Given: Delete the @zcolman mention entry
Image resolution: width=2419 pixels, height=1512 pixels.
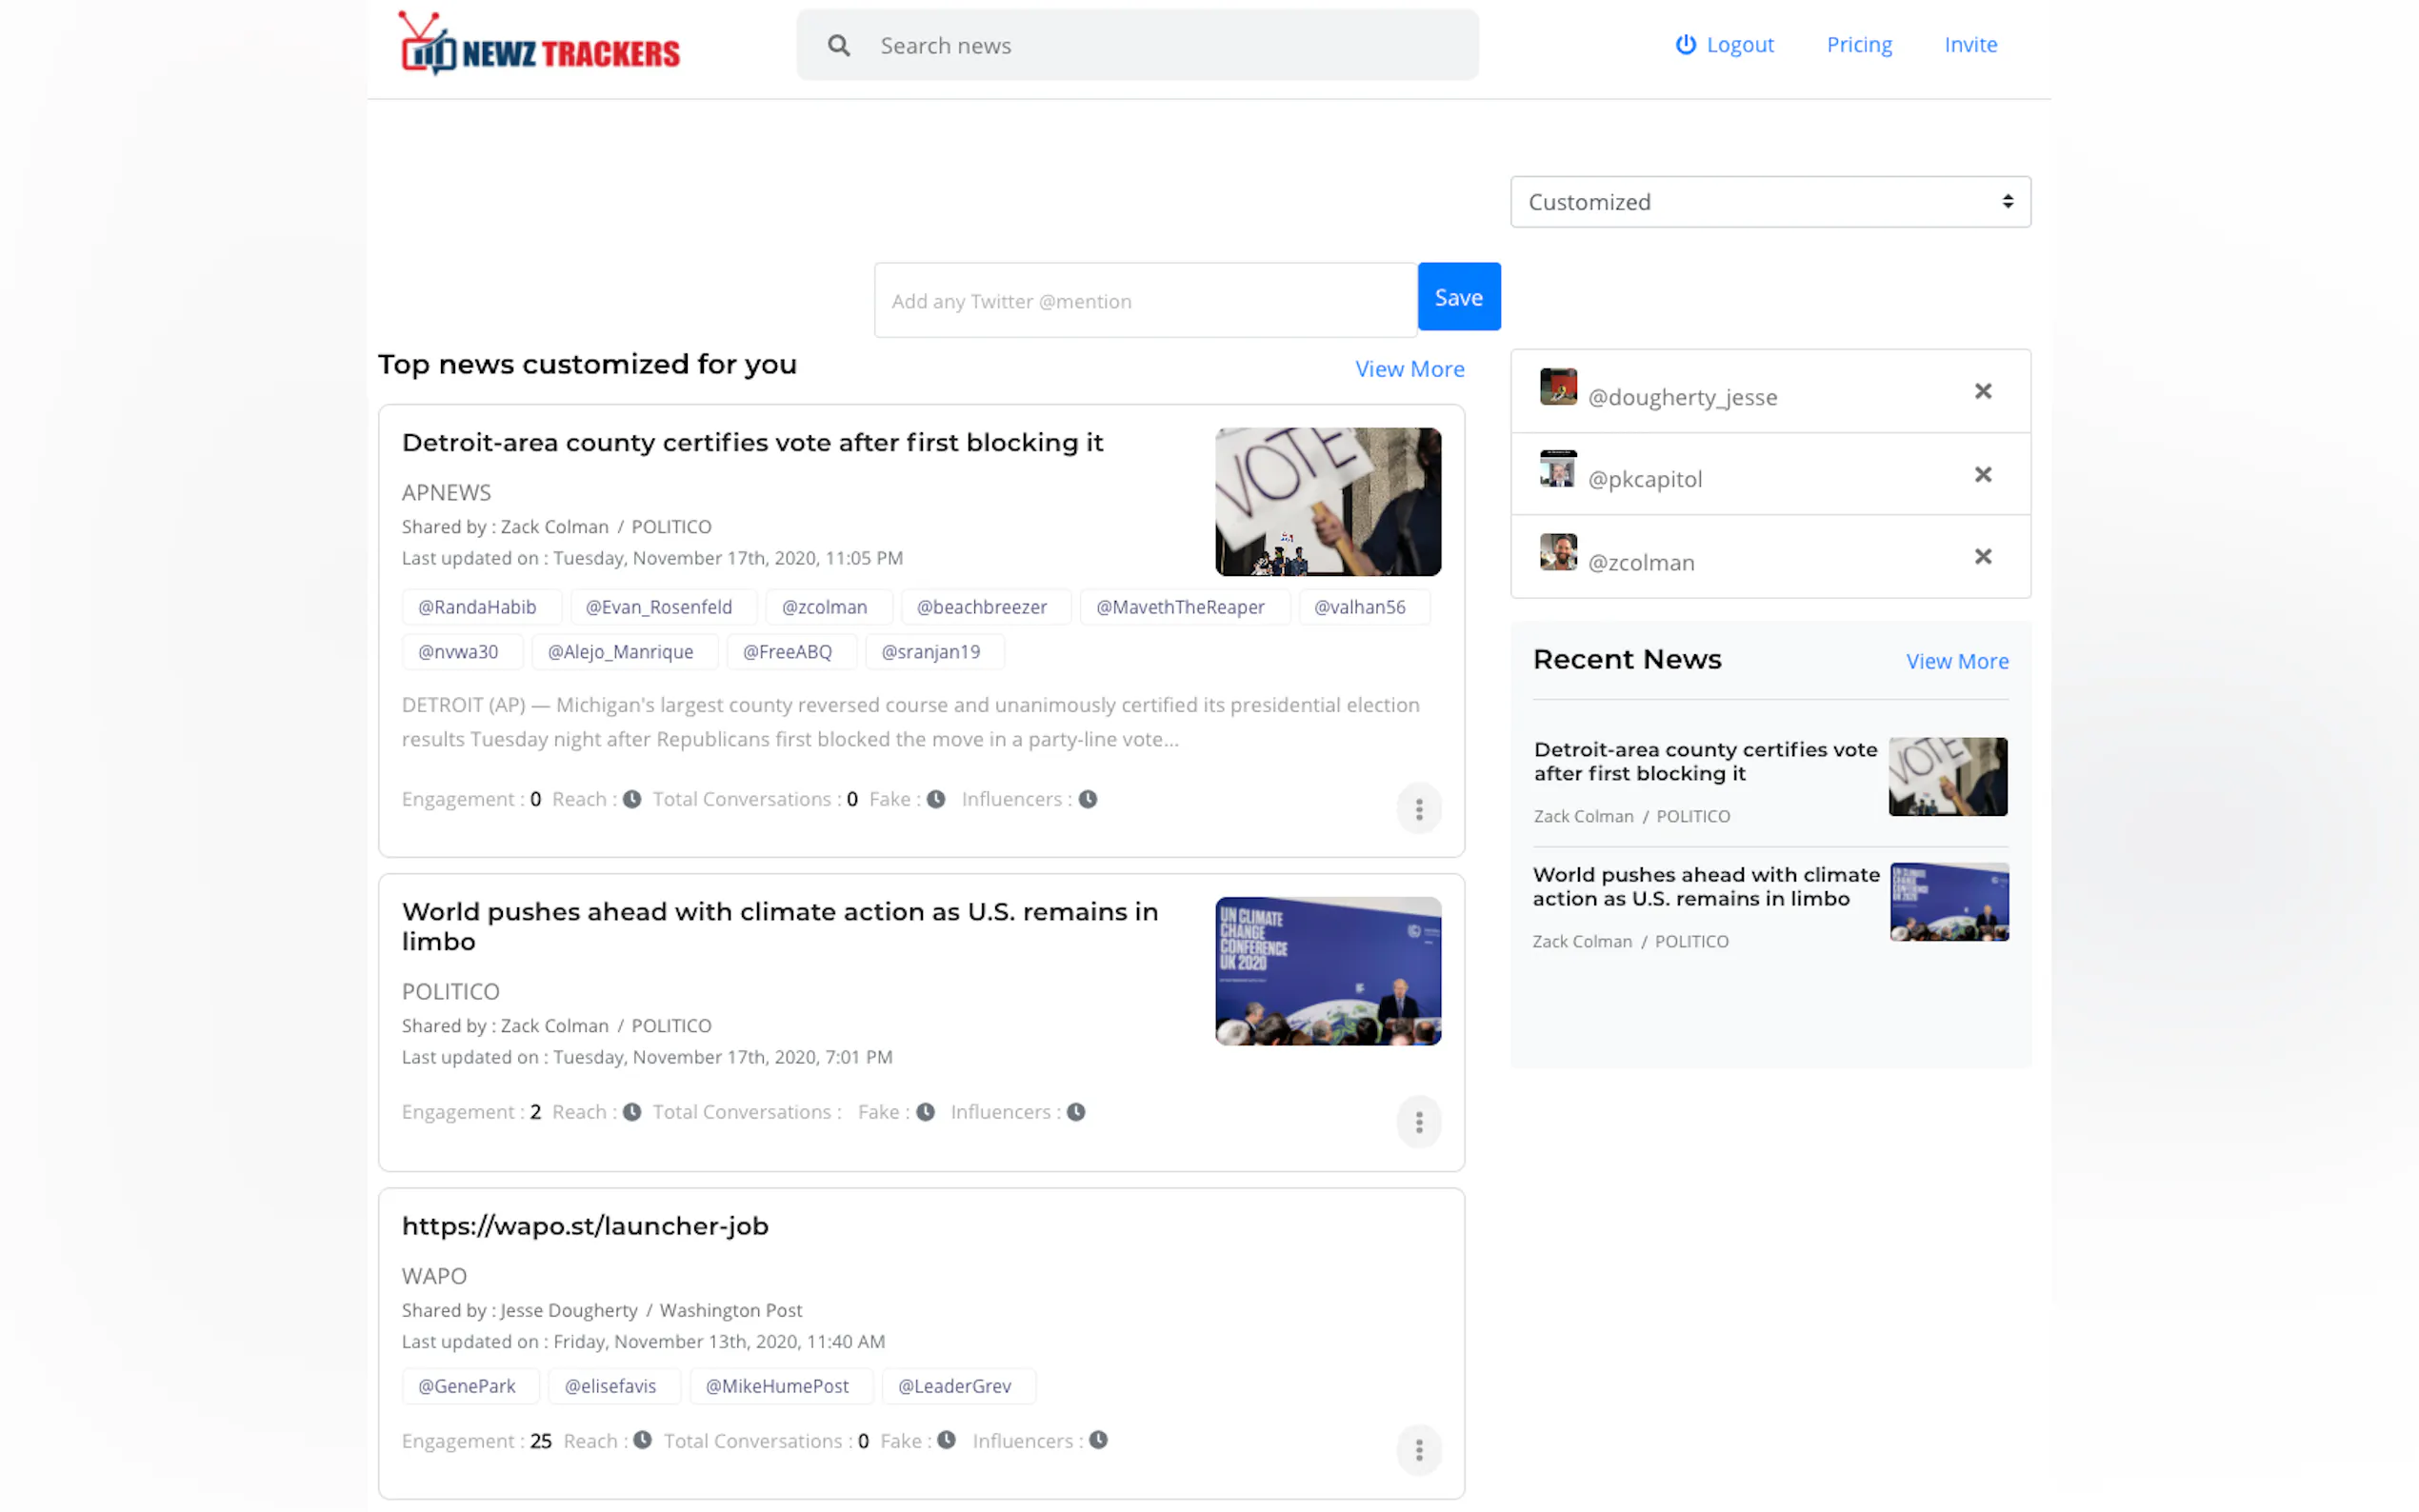Looking at the screenshot, I should click(1982, 557).
